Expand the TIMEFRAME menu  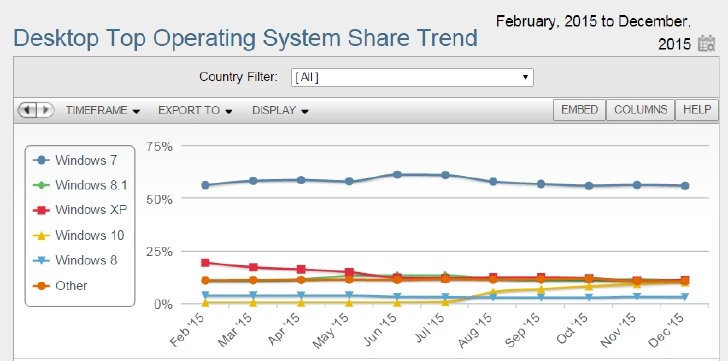point(103,110)
